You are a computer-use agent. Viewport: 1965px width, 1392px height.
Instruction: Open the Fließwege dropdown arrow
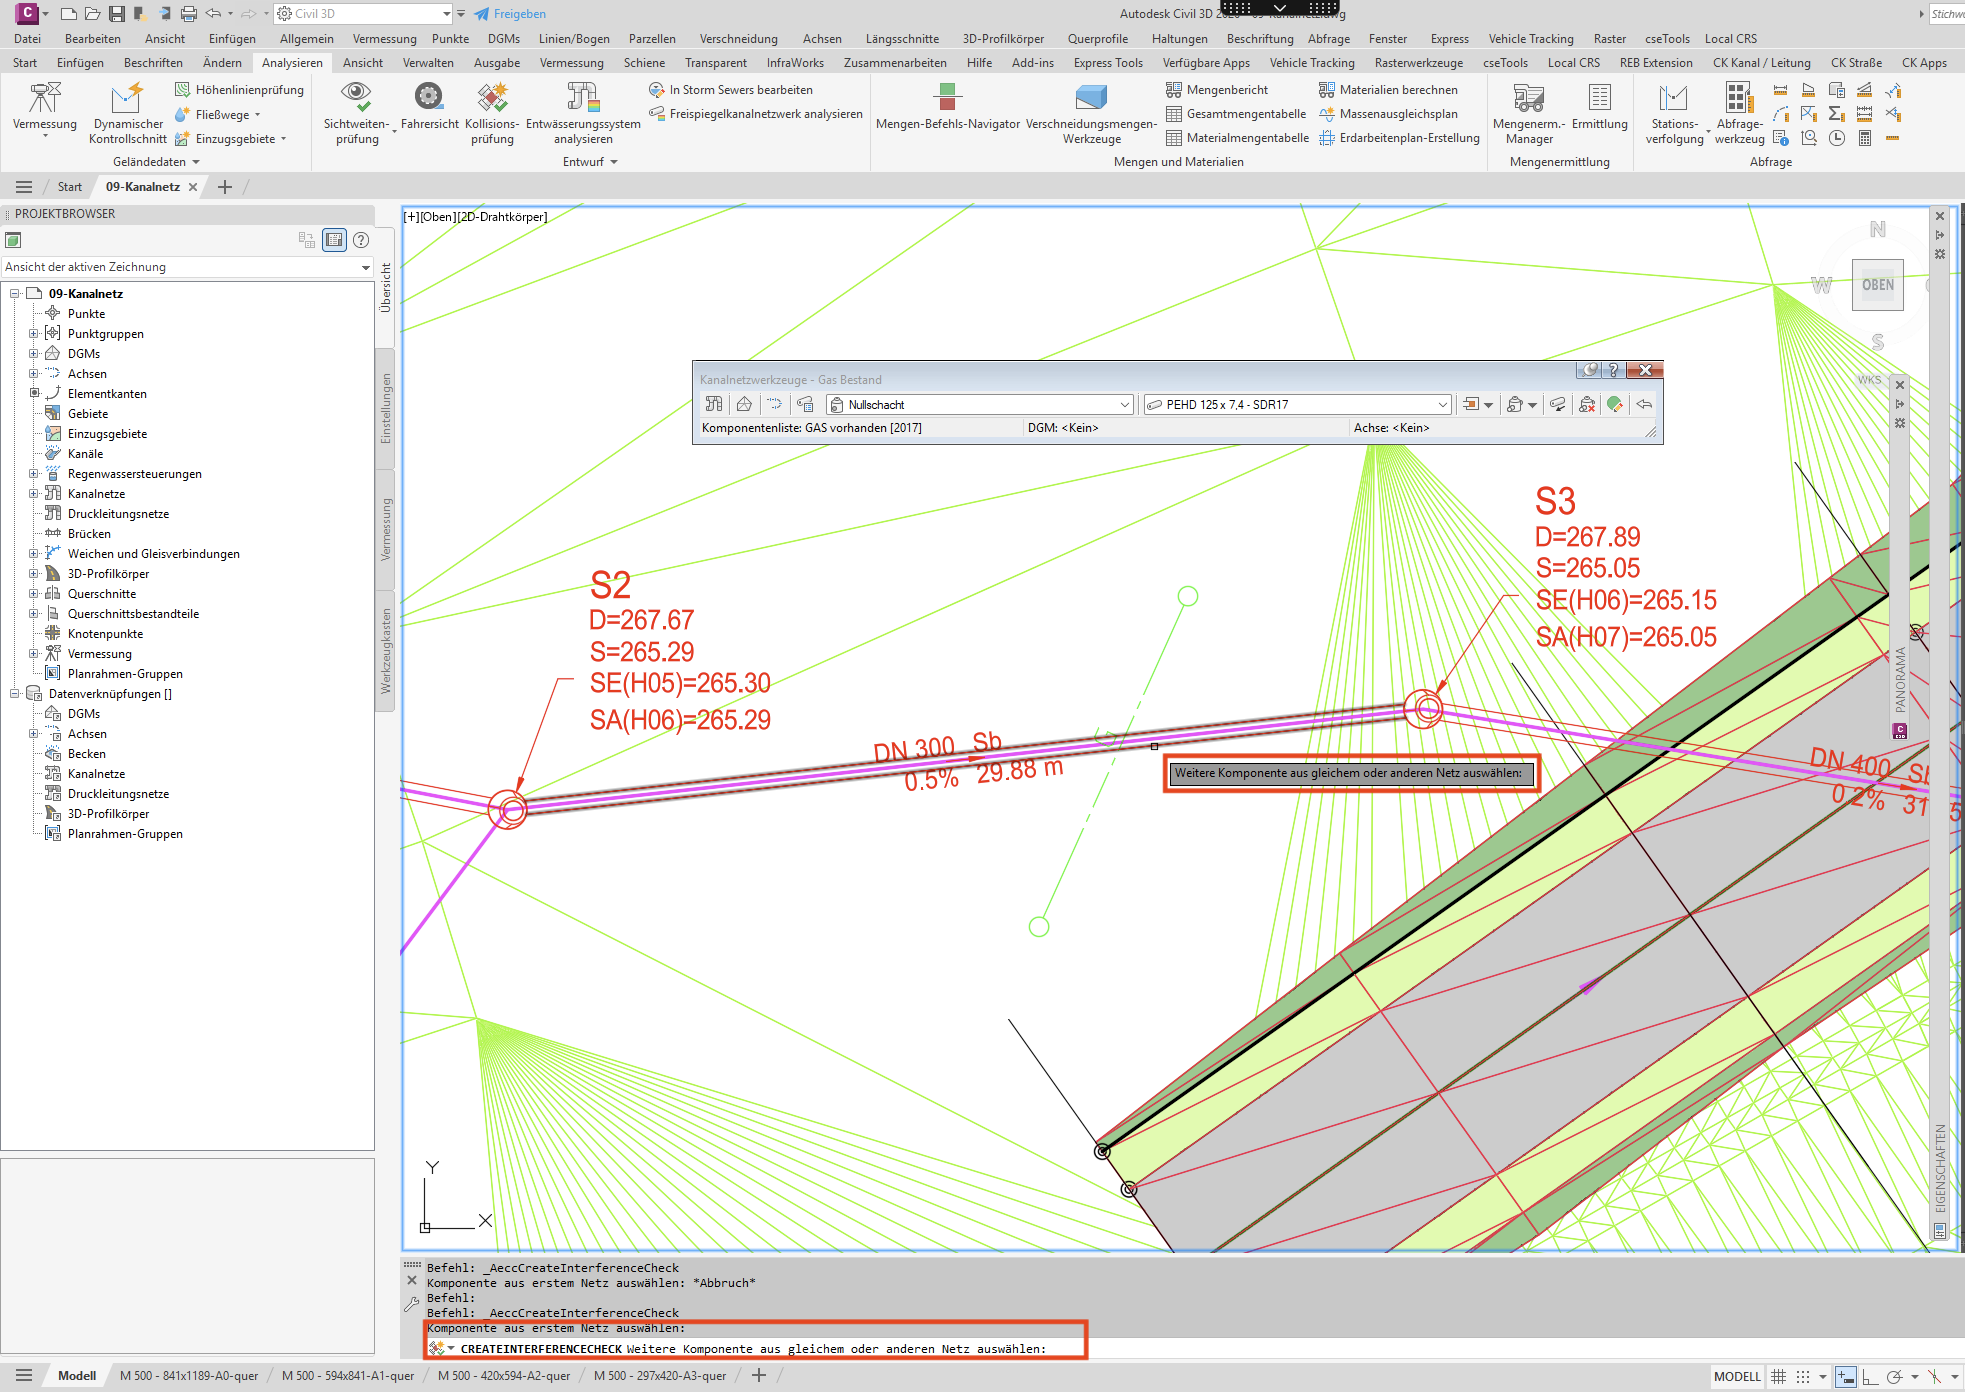(x=258, y=115)
